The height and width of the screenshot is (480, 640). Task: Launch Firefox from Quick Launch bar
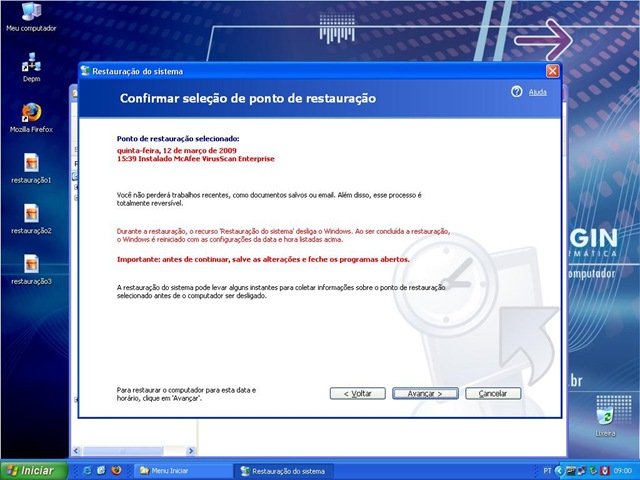click(116, 471)
